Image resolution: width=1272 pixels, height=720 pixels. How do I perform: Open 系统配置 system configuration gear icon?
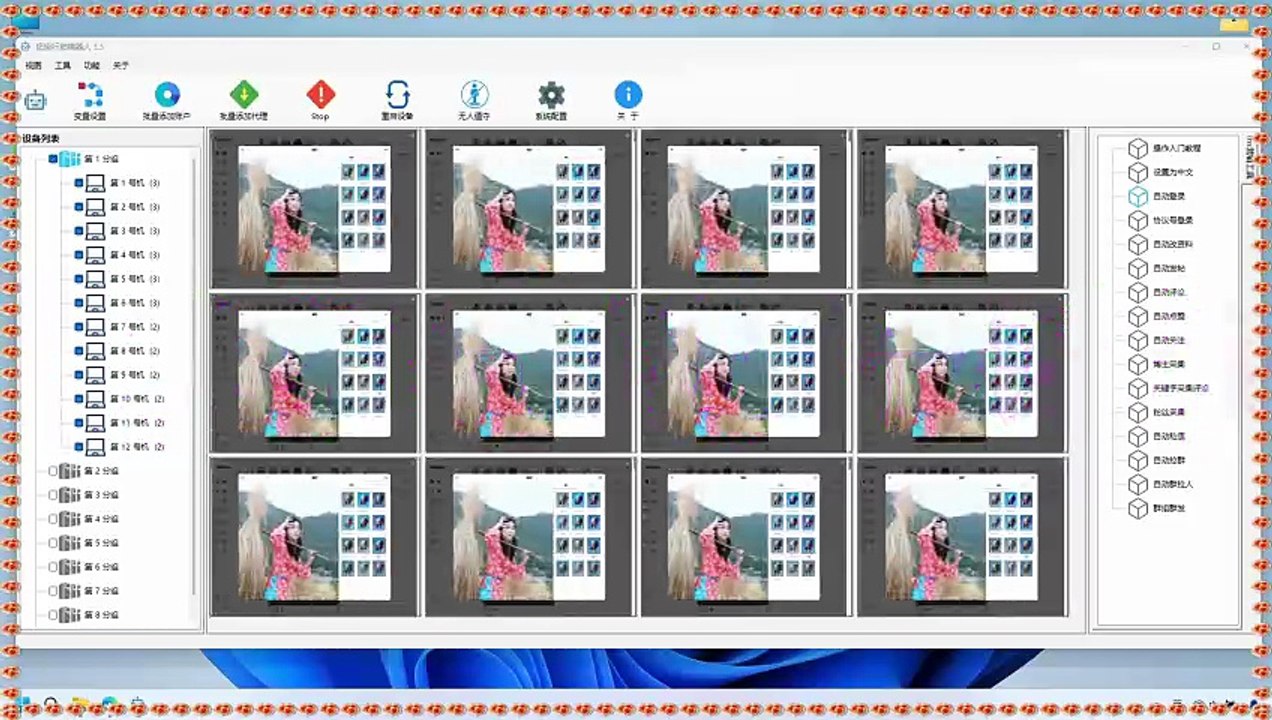(551, 95)
